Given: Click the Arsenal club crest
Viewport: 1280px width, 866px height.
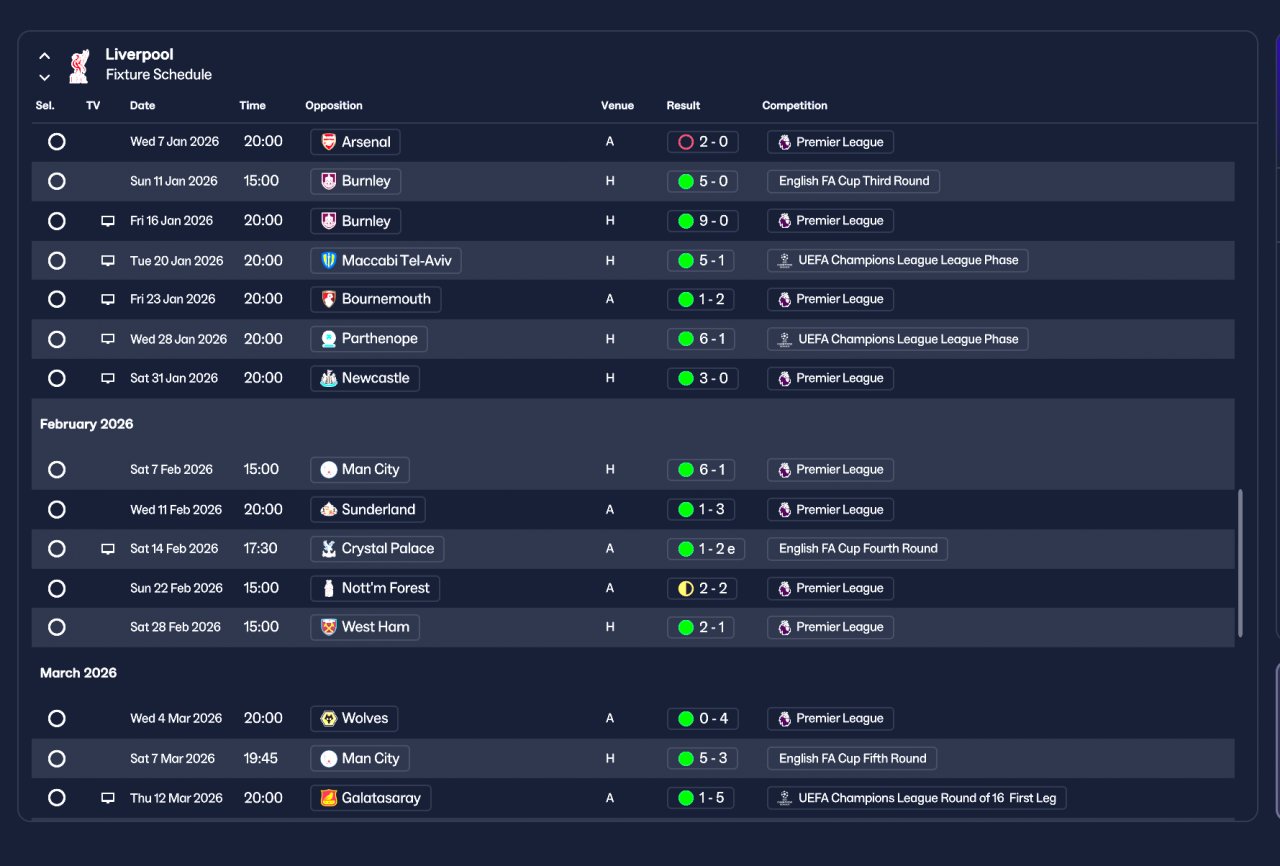Looking at the screenshot, I should (x=328, y=142).
